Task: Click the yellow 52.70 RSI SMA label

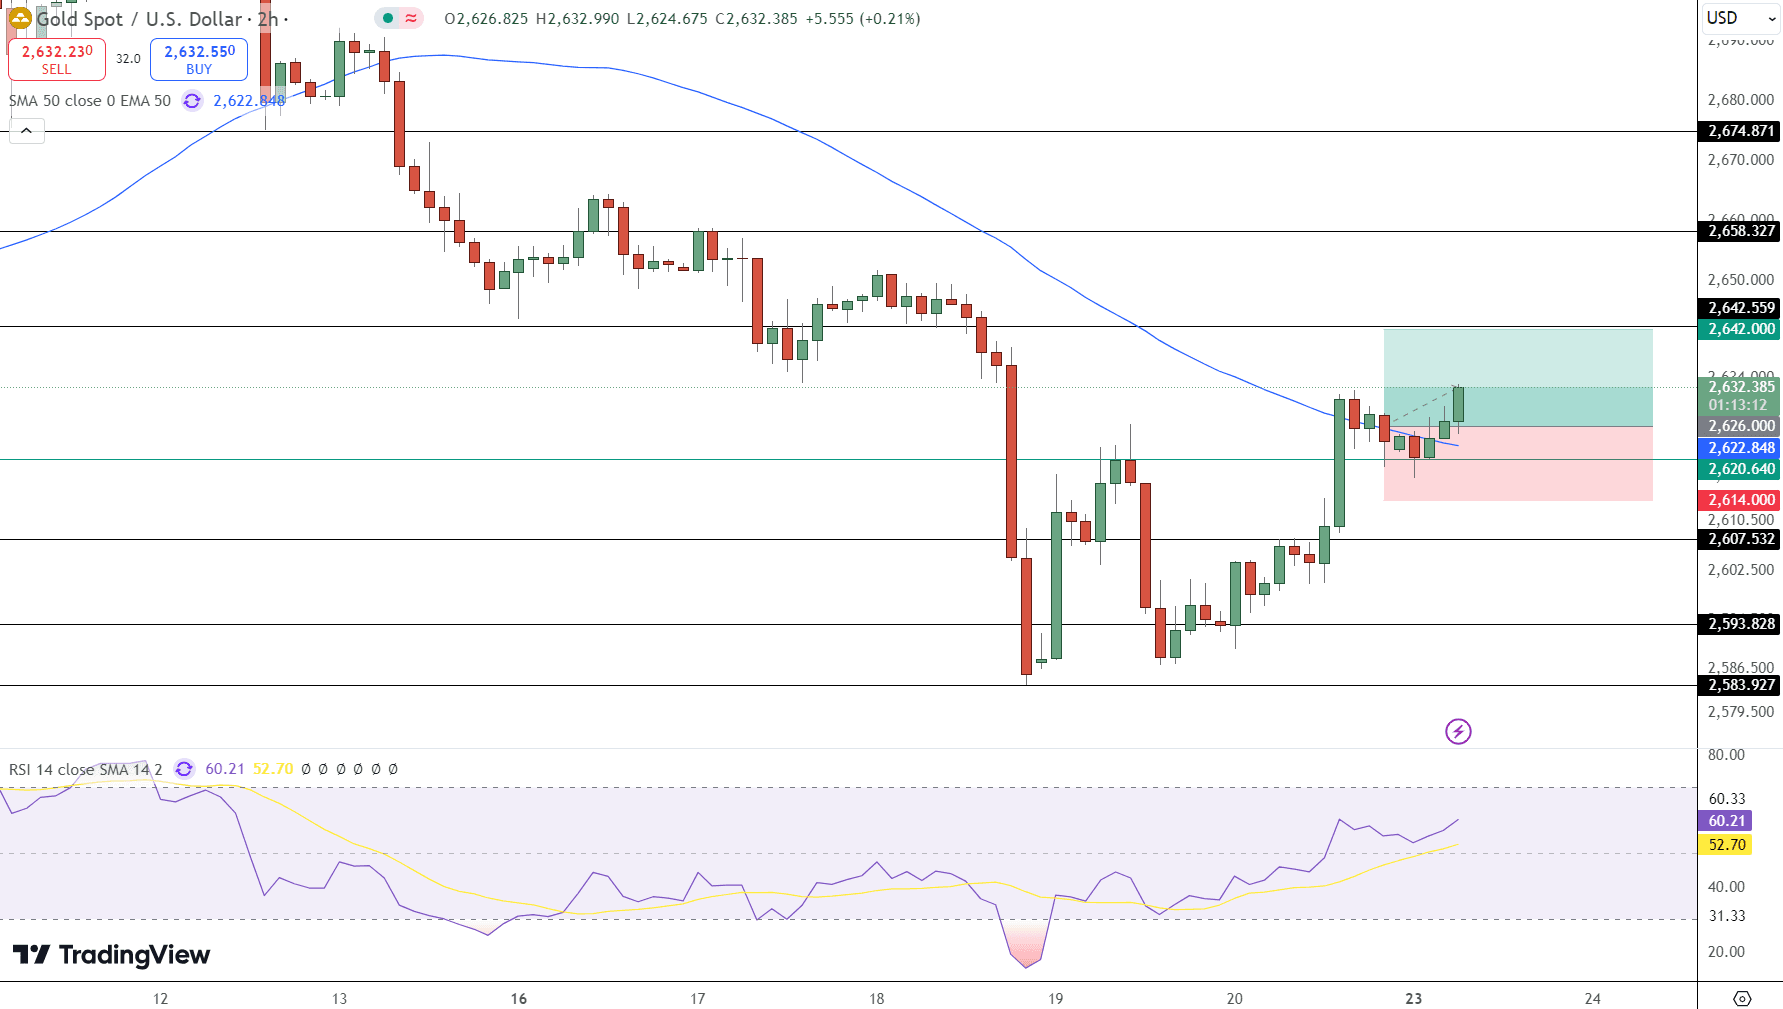Action: click(x=1725, y=845)
